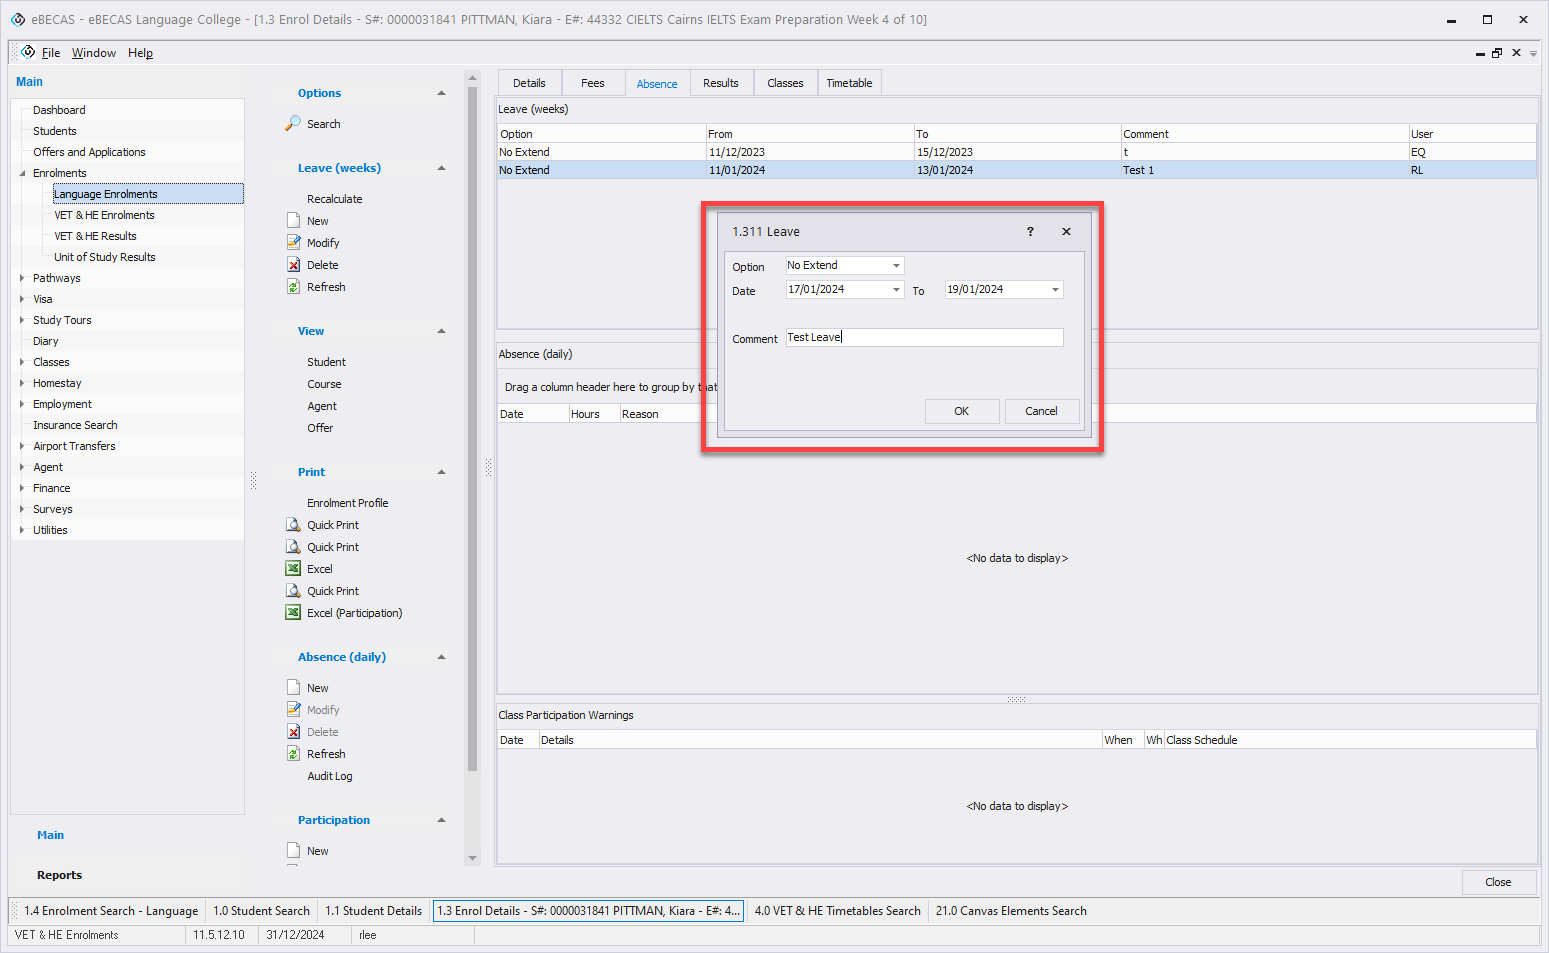
Task: Click the Delete leave red X icon
Action: click(x=293, y=265)
